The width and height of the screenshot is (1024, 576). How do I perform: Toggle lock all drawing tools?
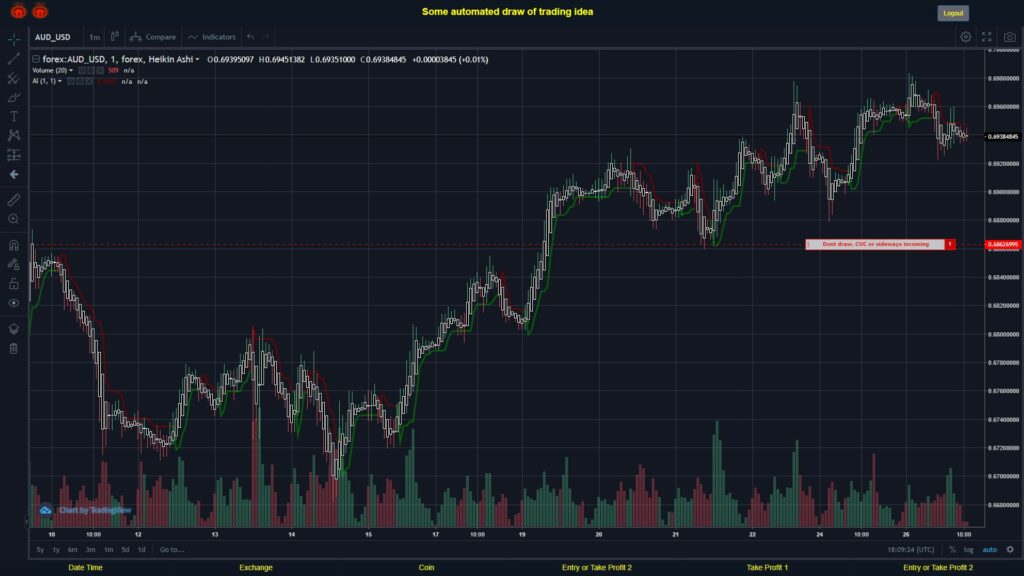click(14, 283)
